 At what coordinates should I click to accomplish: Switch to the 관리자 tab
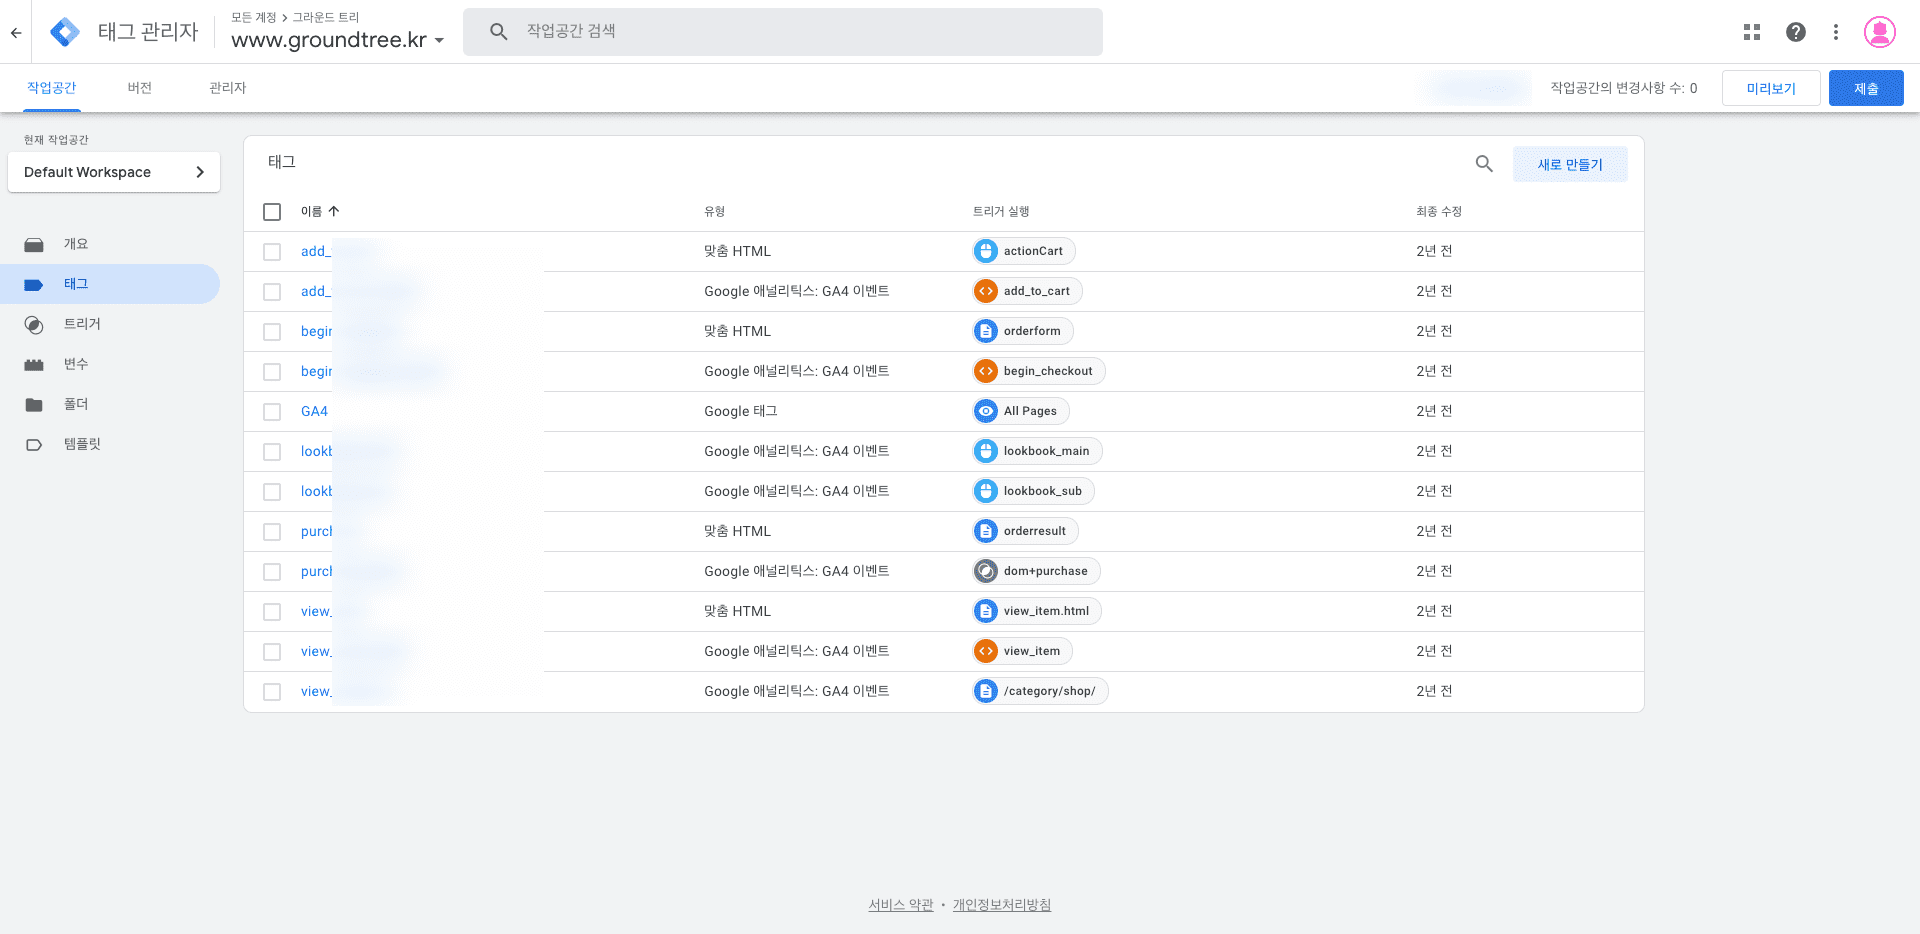[x=227, y=88]
